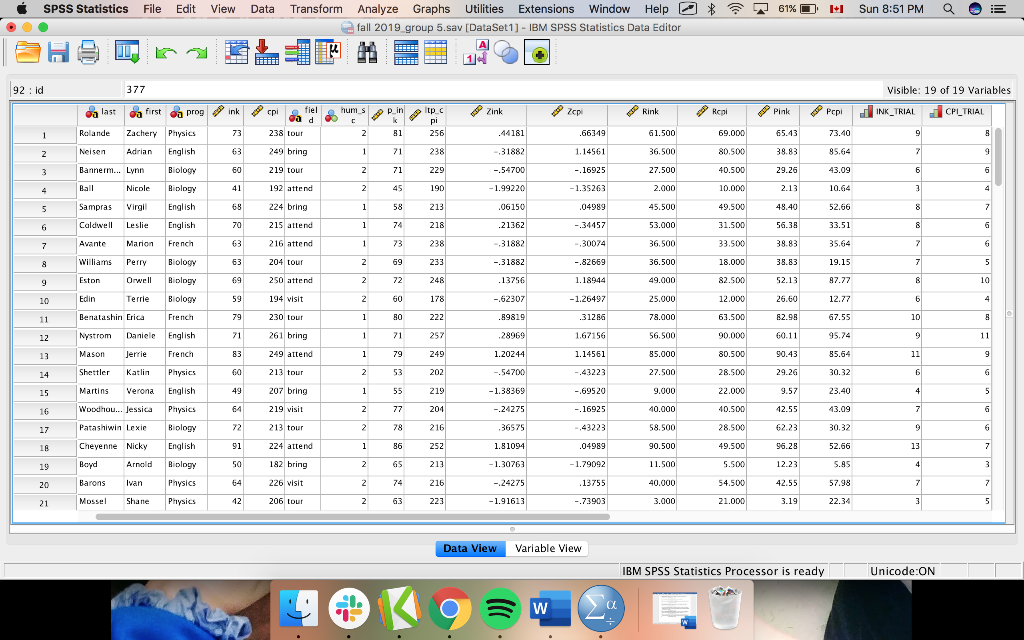Screen dimensions: 1024x640
Task: Open SPSS sigma icon in dock
Action: point(601,609)
